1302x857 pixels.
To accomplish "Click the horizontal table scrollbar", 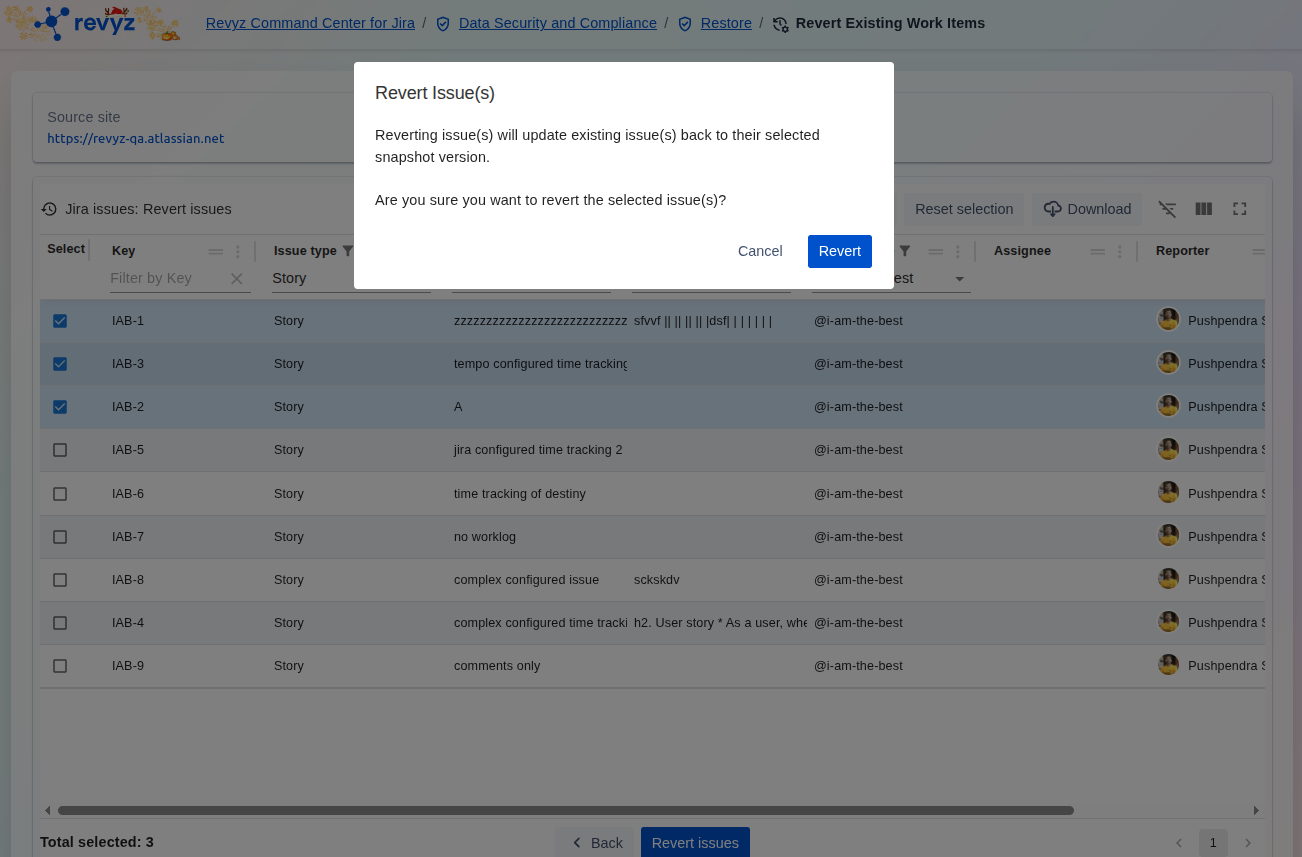I will (x=565, y=810).
